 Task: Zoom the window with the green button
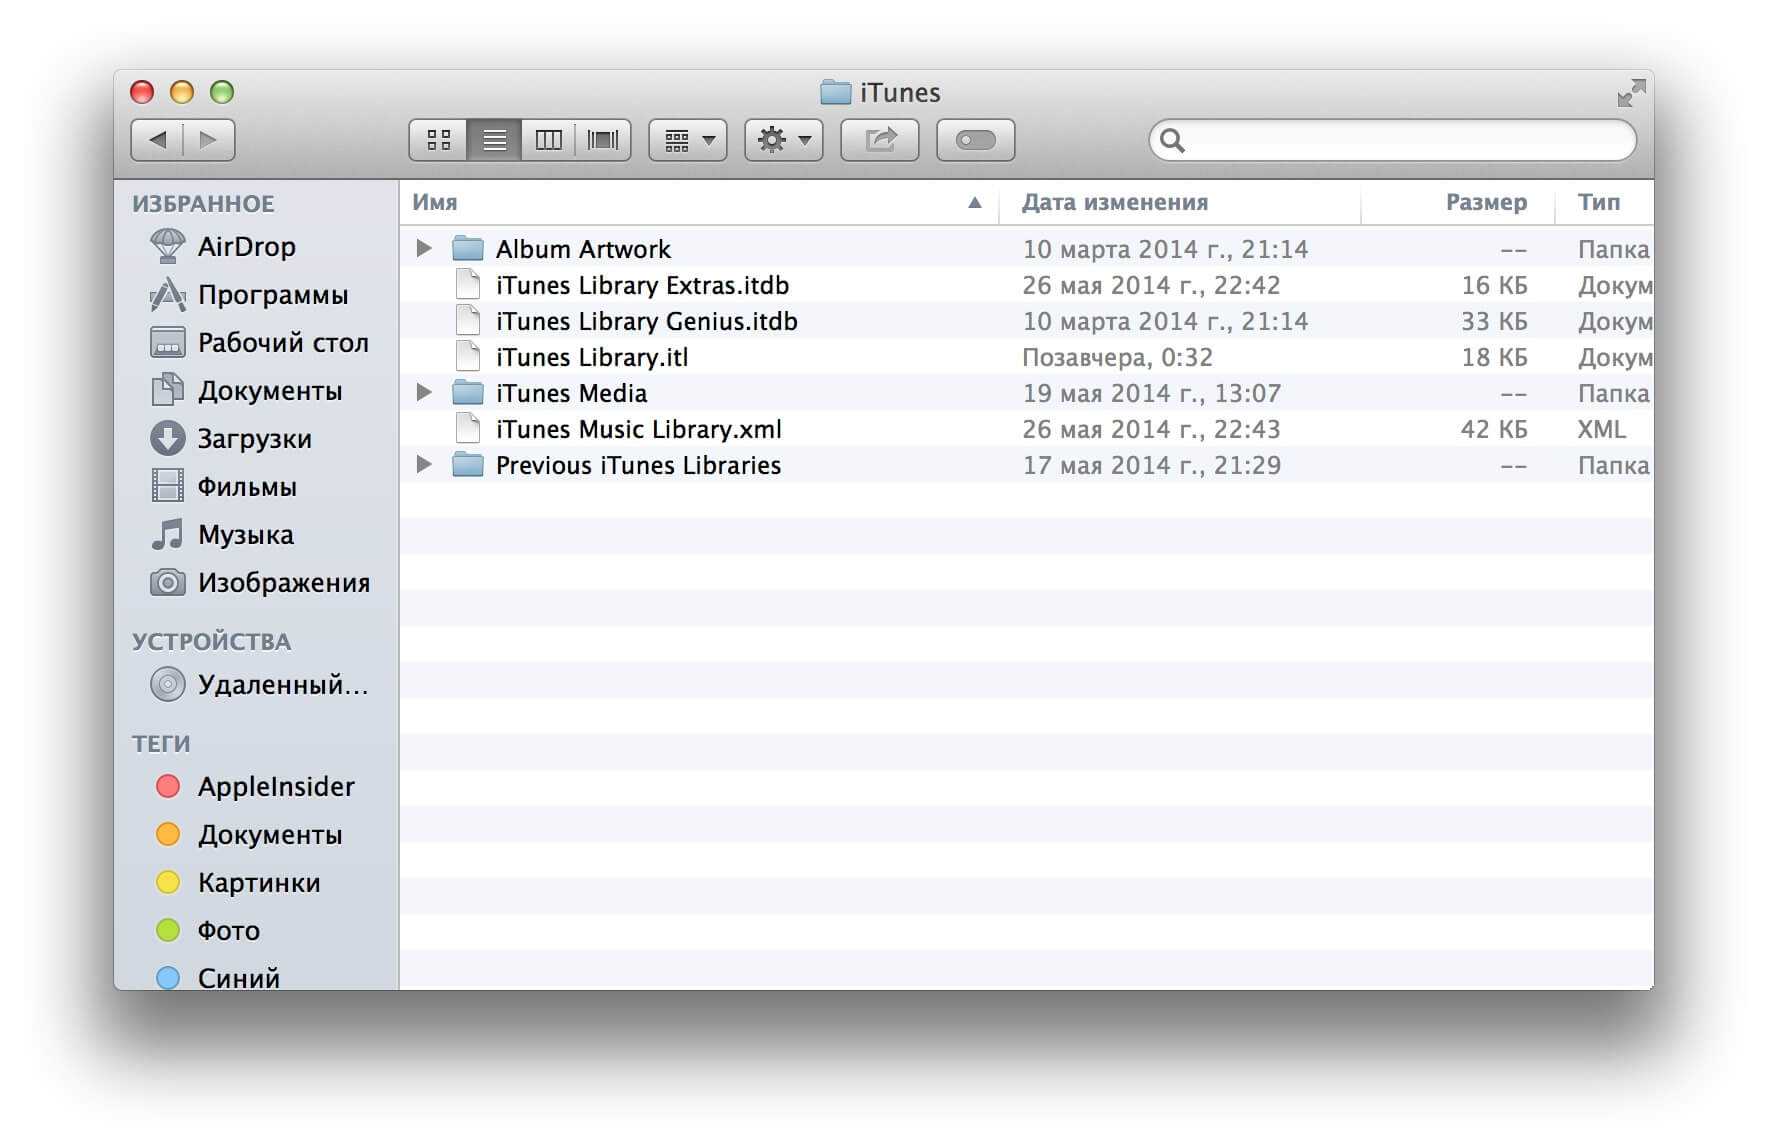[222, 92]
